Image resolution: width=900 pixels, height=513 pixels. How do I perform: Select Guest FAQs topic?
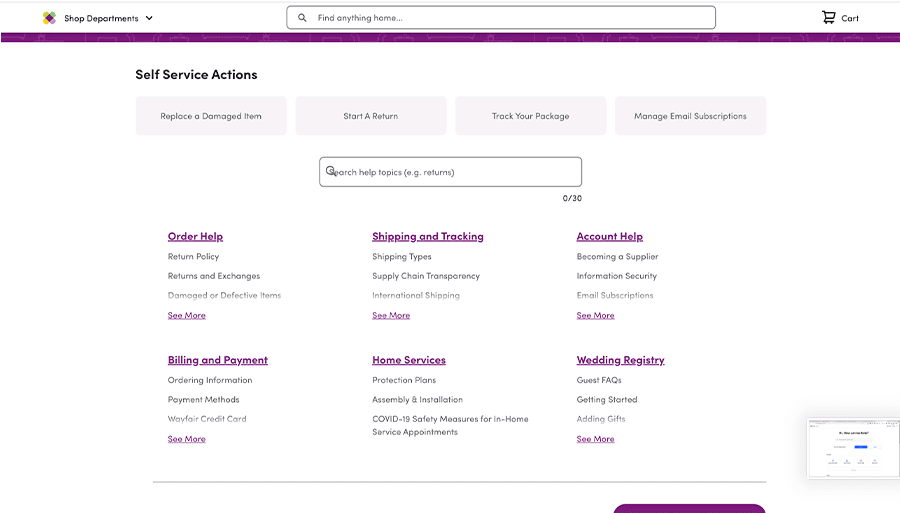click(599, 380)
